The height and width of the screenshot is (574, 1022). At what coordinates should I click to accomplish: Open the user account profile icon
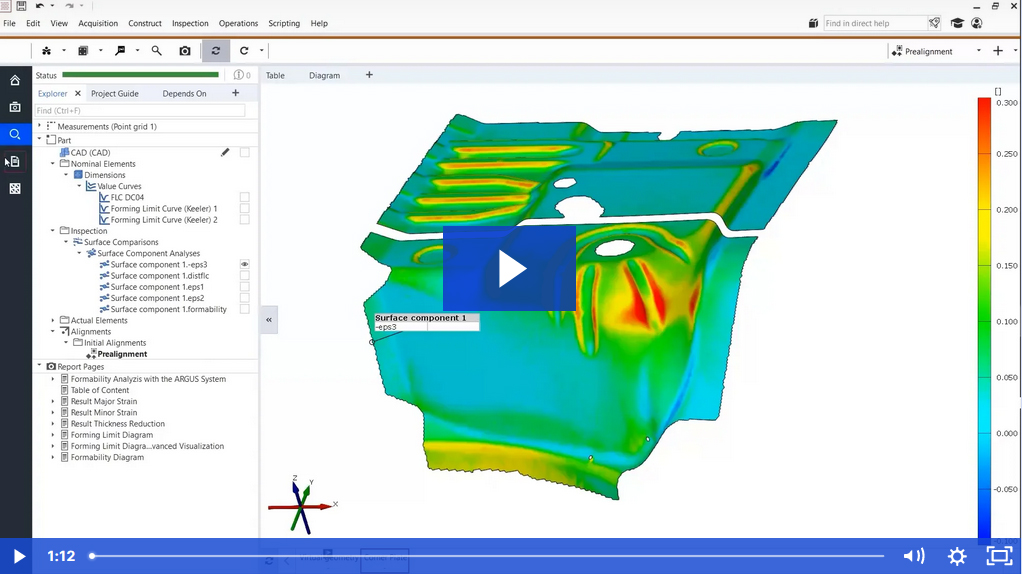[977, 23]
